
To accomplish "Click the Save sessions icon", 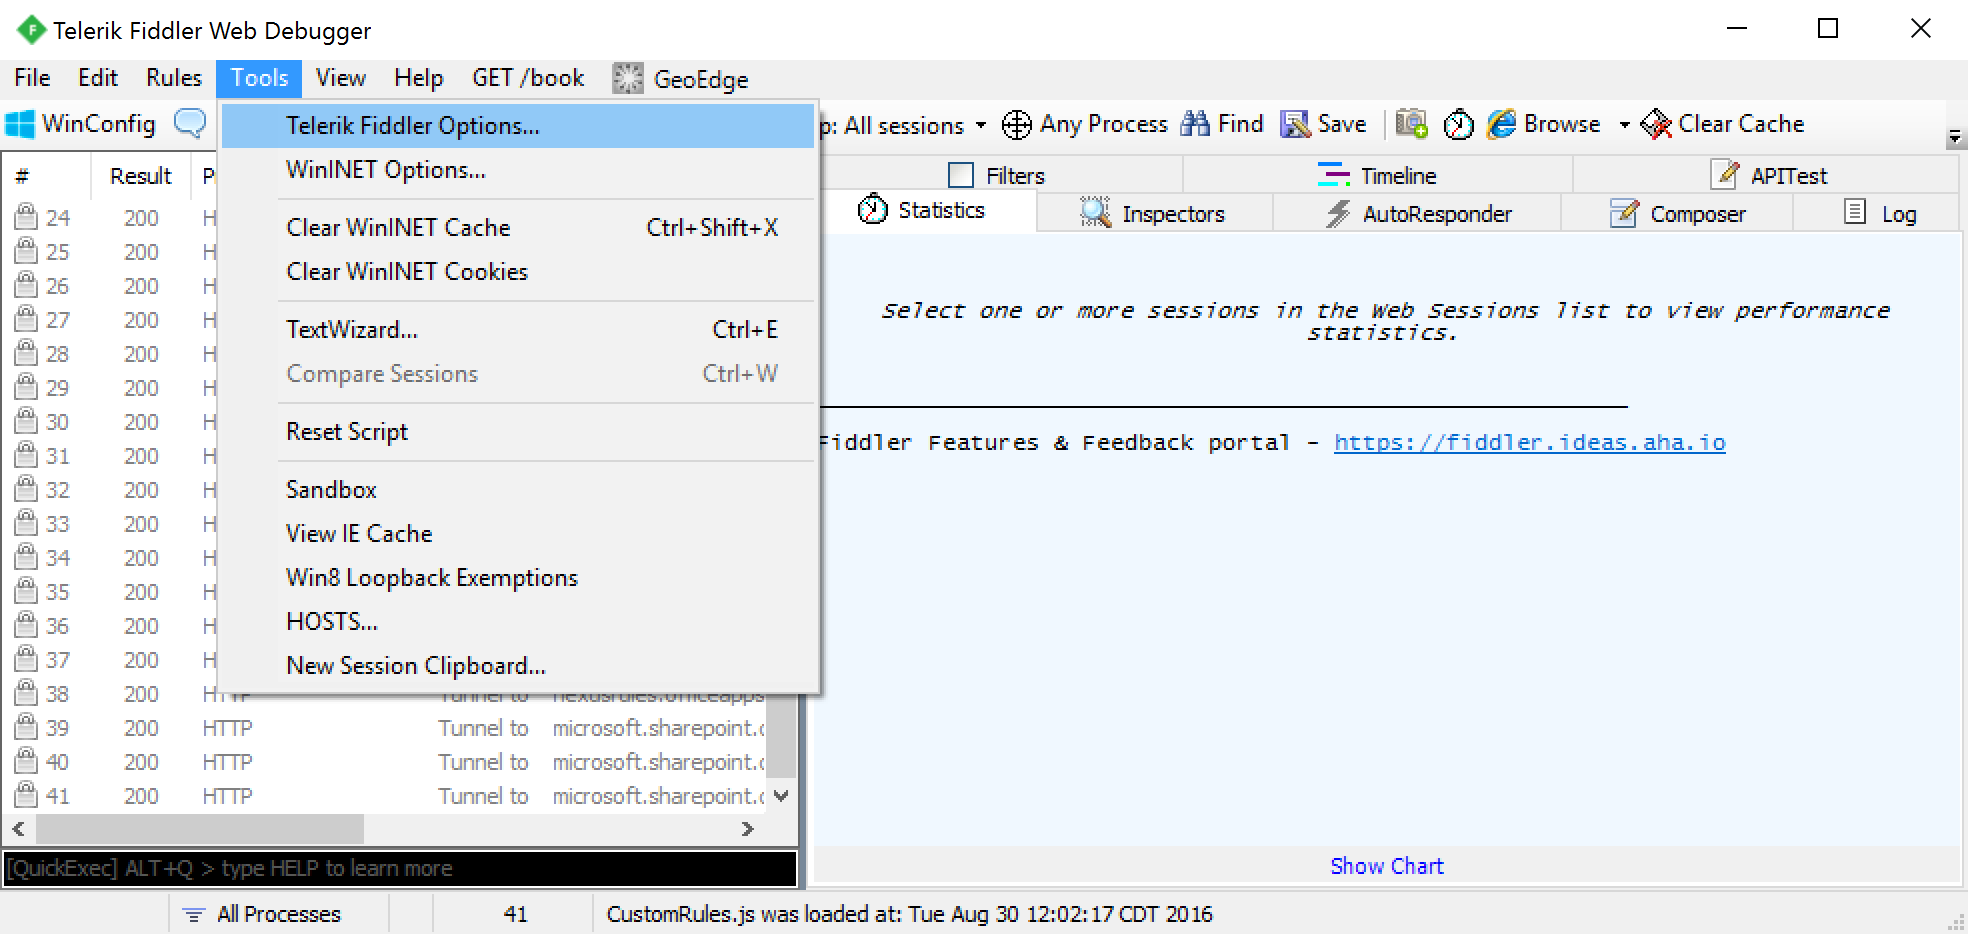I will [1295, 124].
